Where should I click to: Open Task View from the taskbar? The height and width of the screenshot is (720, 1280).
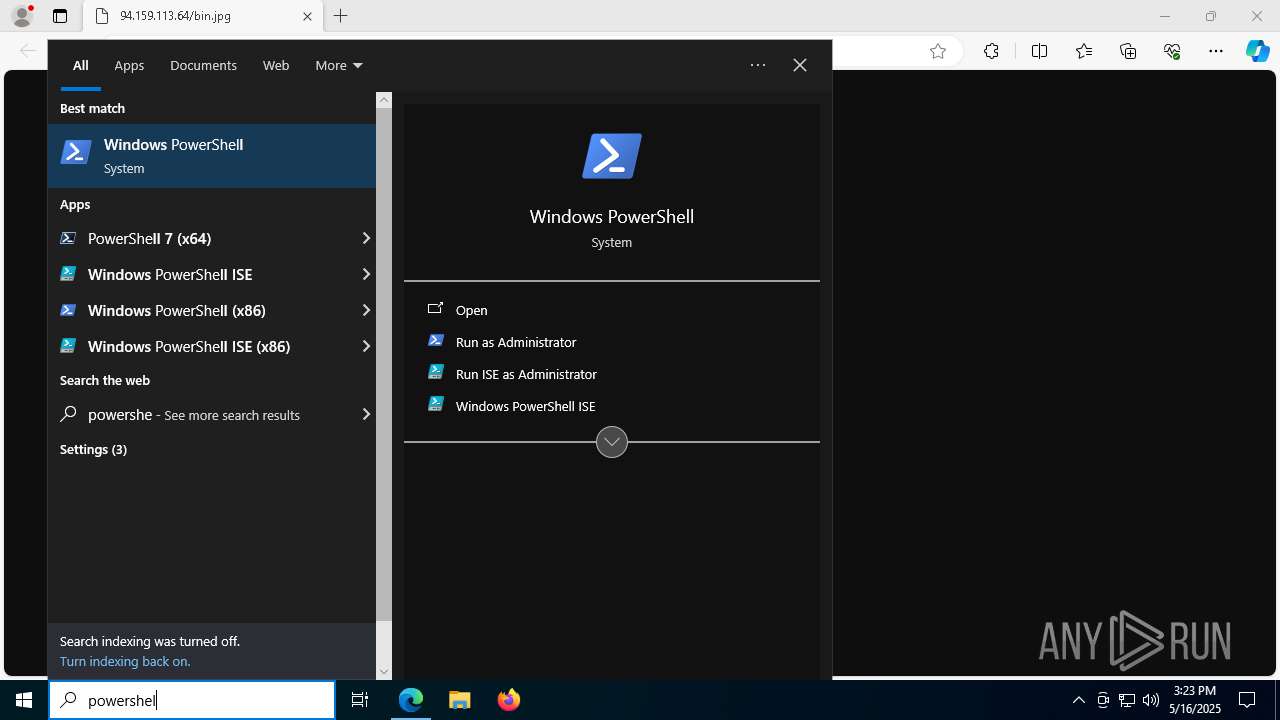pyautogui.click(x=360, y=700)
